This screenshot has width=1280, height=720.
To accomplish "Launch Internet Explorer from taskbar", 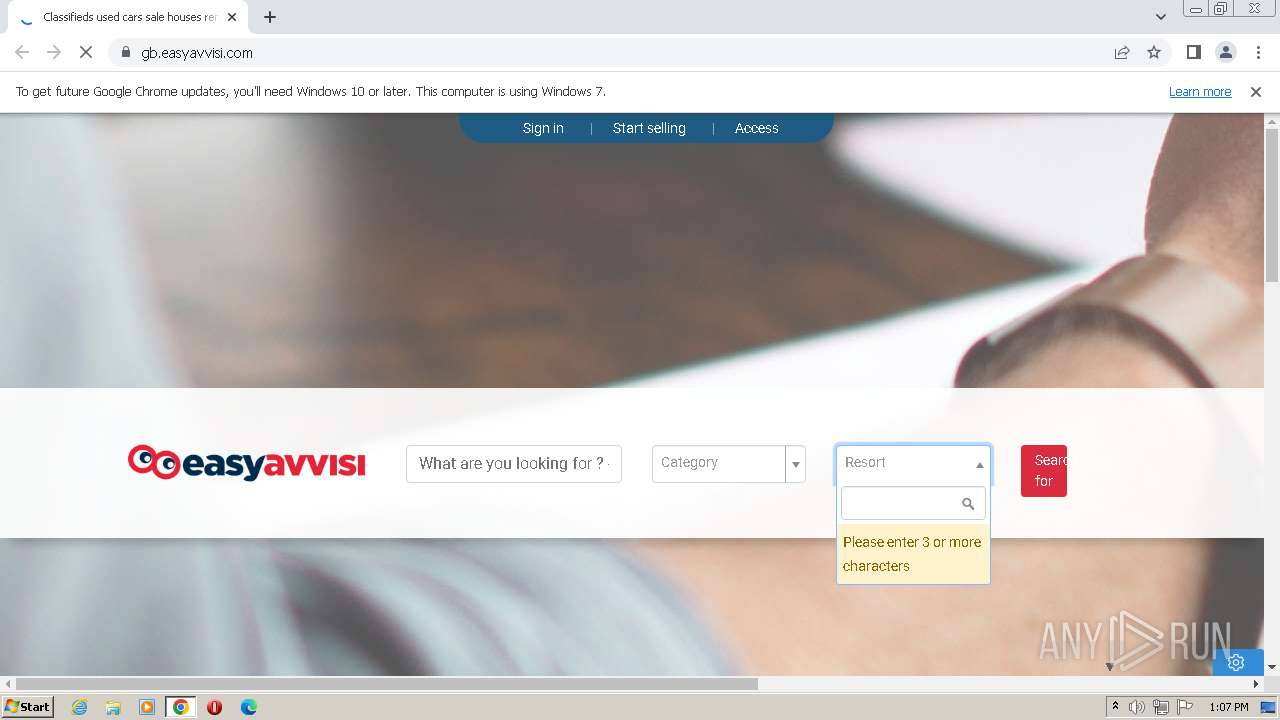I will click(79, 707).
